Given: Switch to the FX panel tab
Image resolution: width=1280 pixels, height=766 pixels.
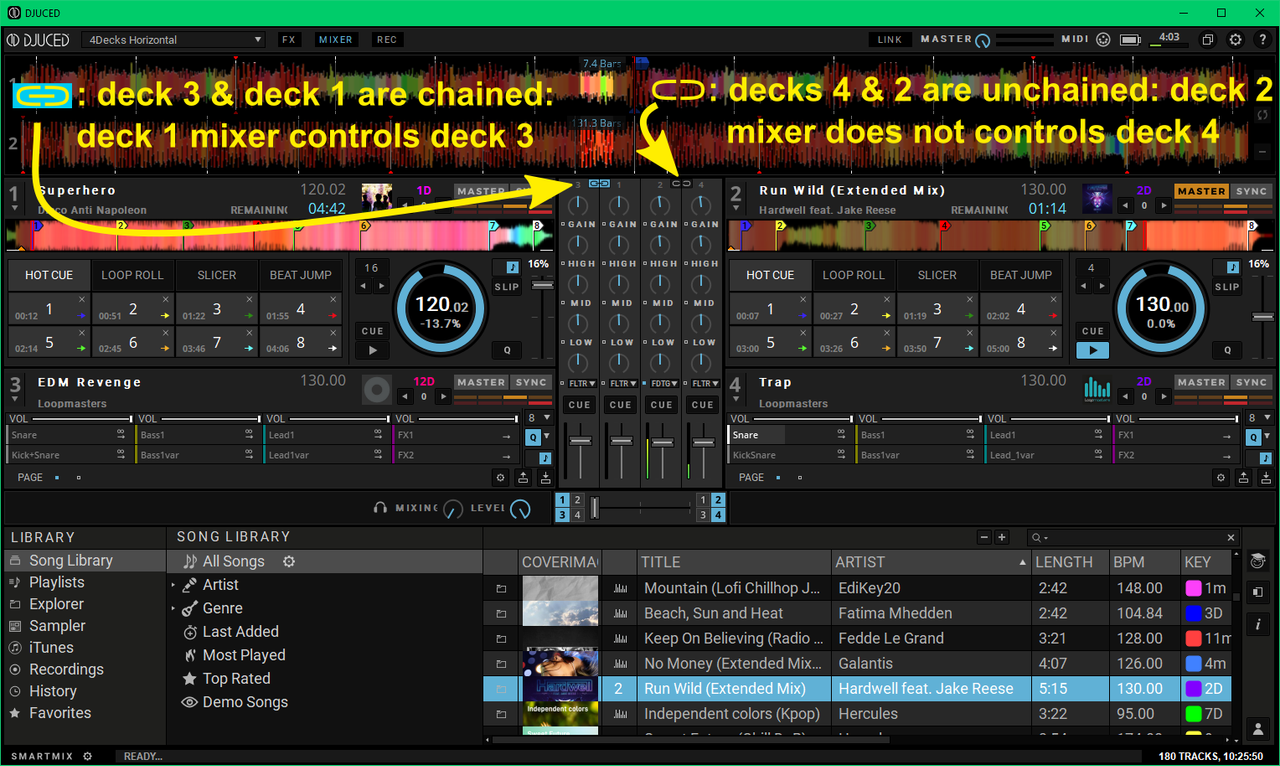Looking at the screenshot, I should (289, 40).
